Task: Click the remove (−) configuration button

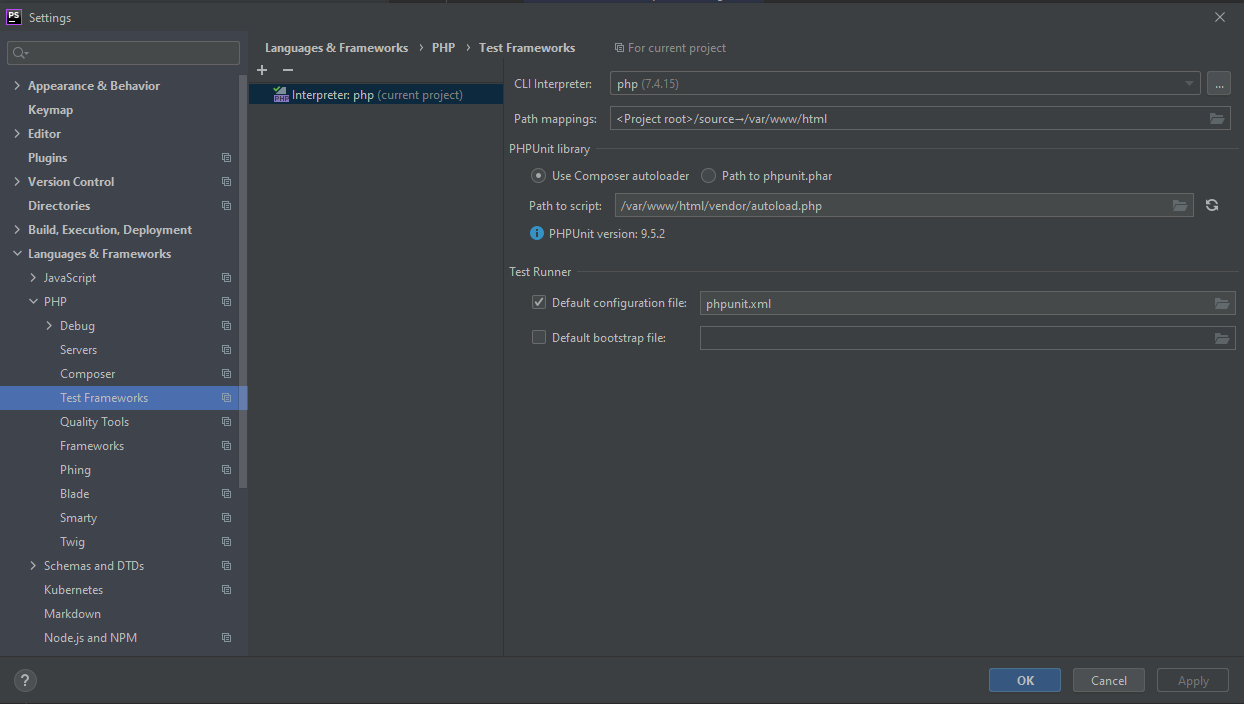Action: (288, 70)
